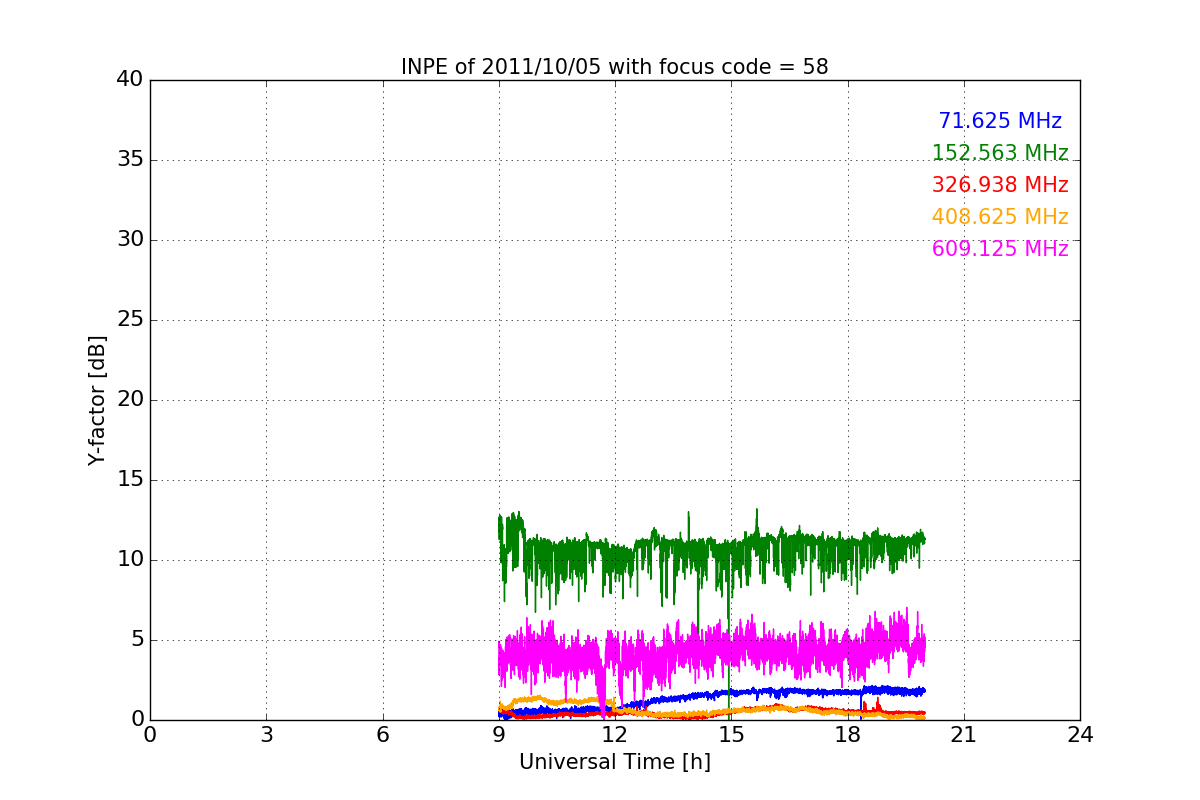Screen dimensions: 1200x800
Task: Click the x-axis tick value 24
Action: [1080, 735]
